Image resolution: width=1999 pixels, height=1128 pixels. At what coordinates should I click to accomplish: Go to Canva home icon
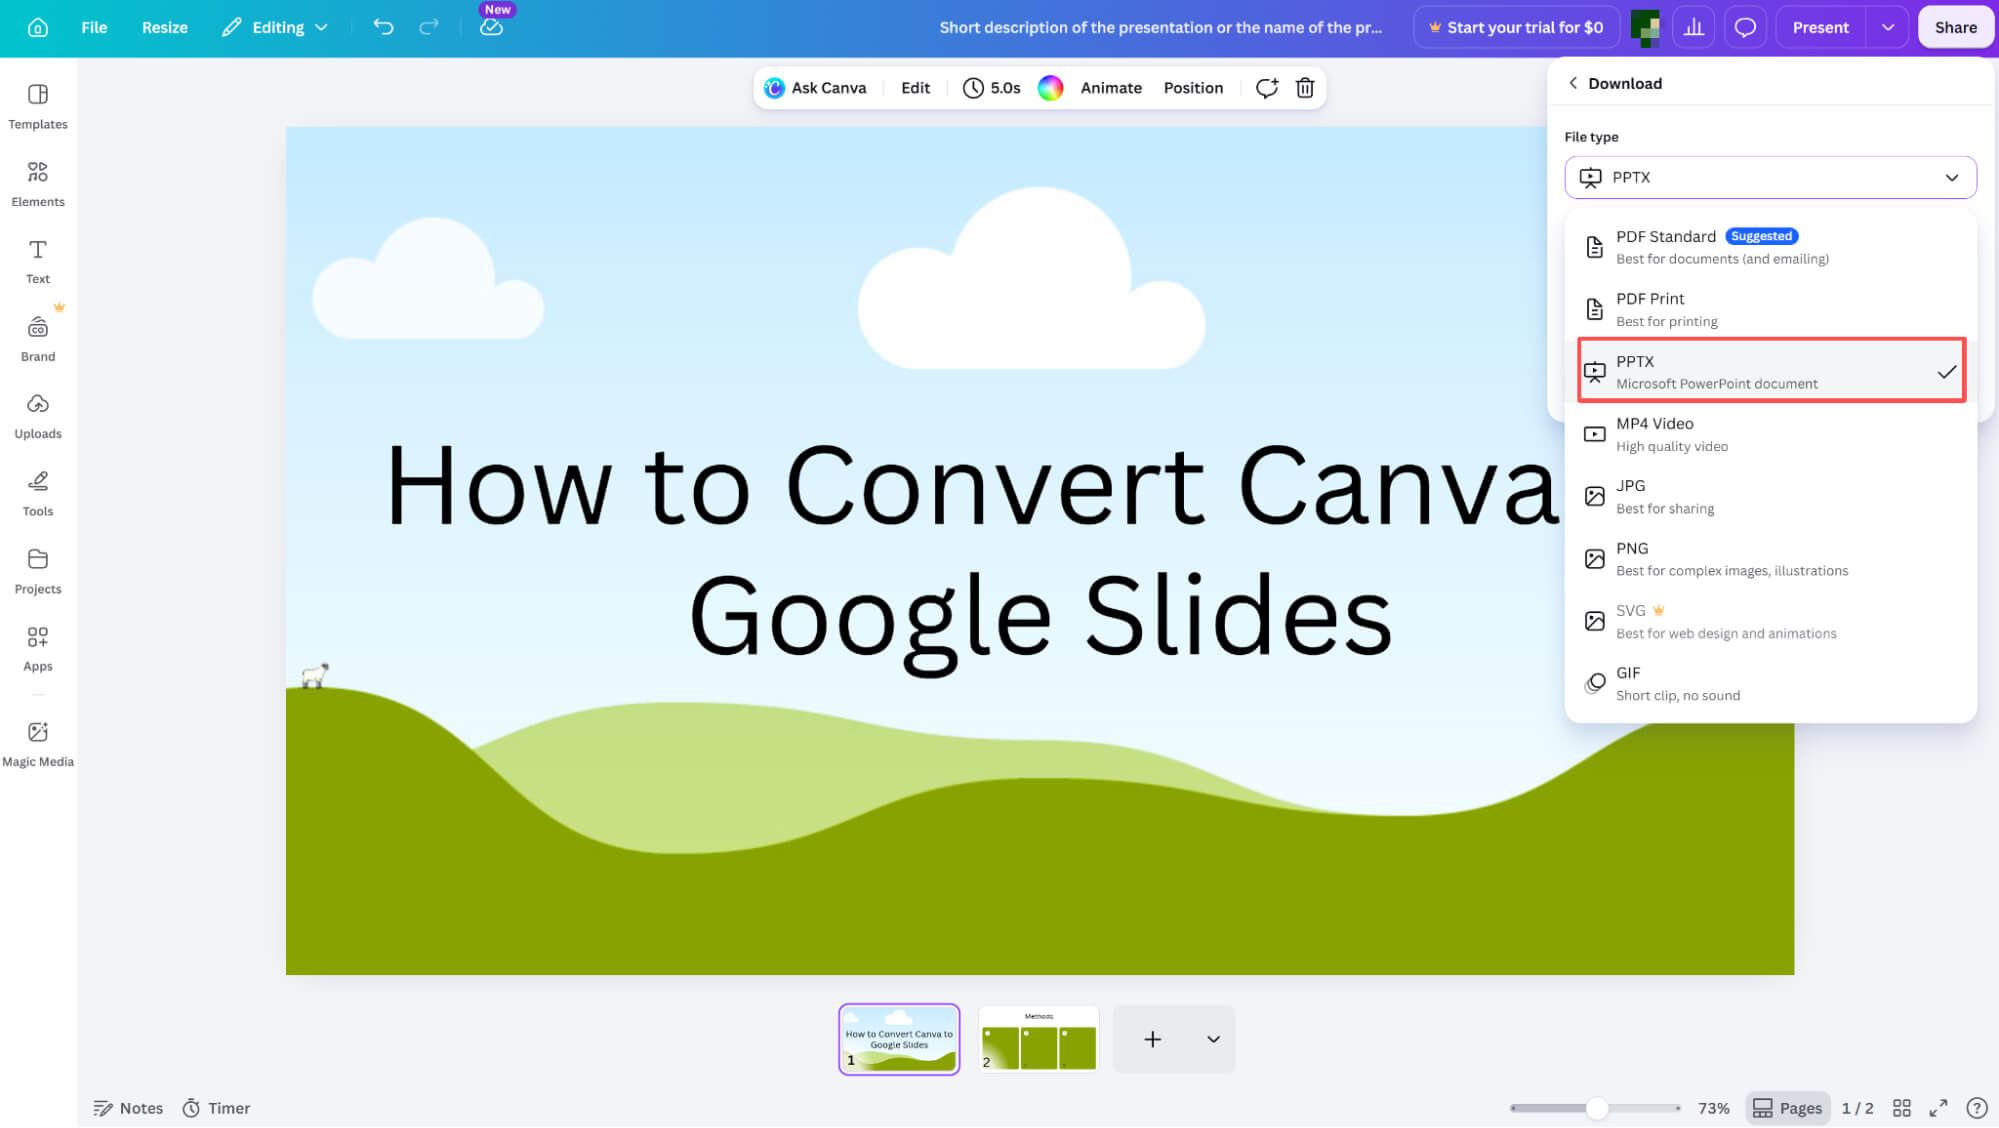(x=38, y=27)
